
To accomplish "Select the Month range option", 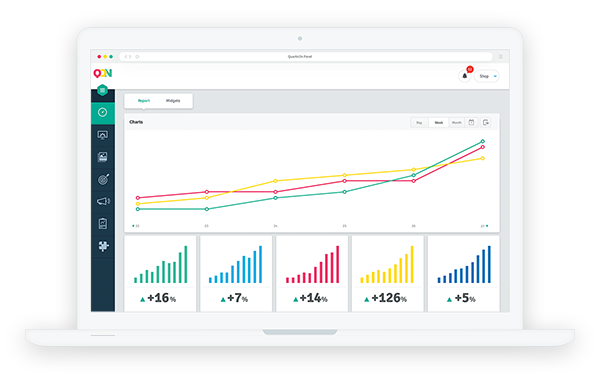I will click(457, 122).
